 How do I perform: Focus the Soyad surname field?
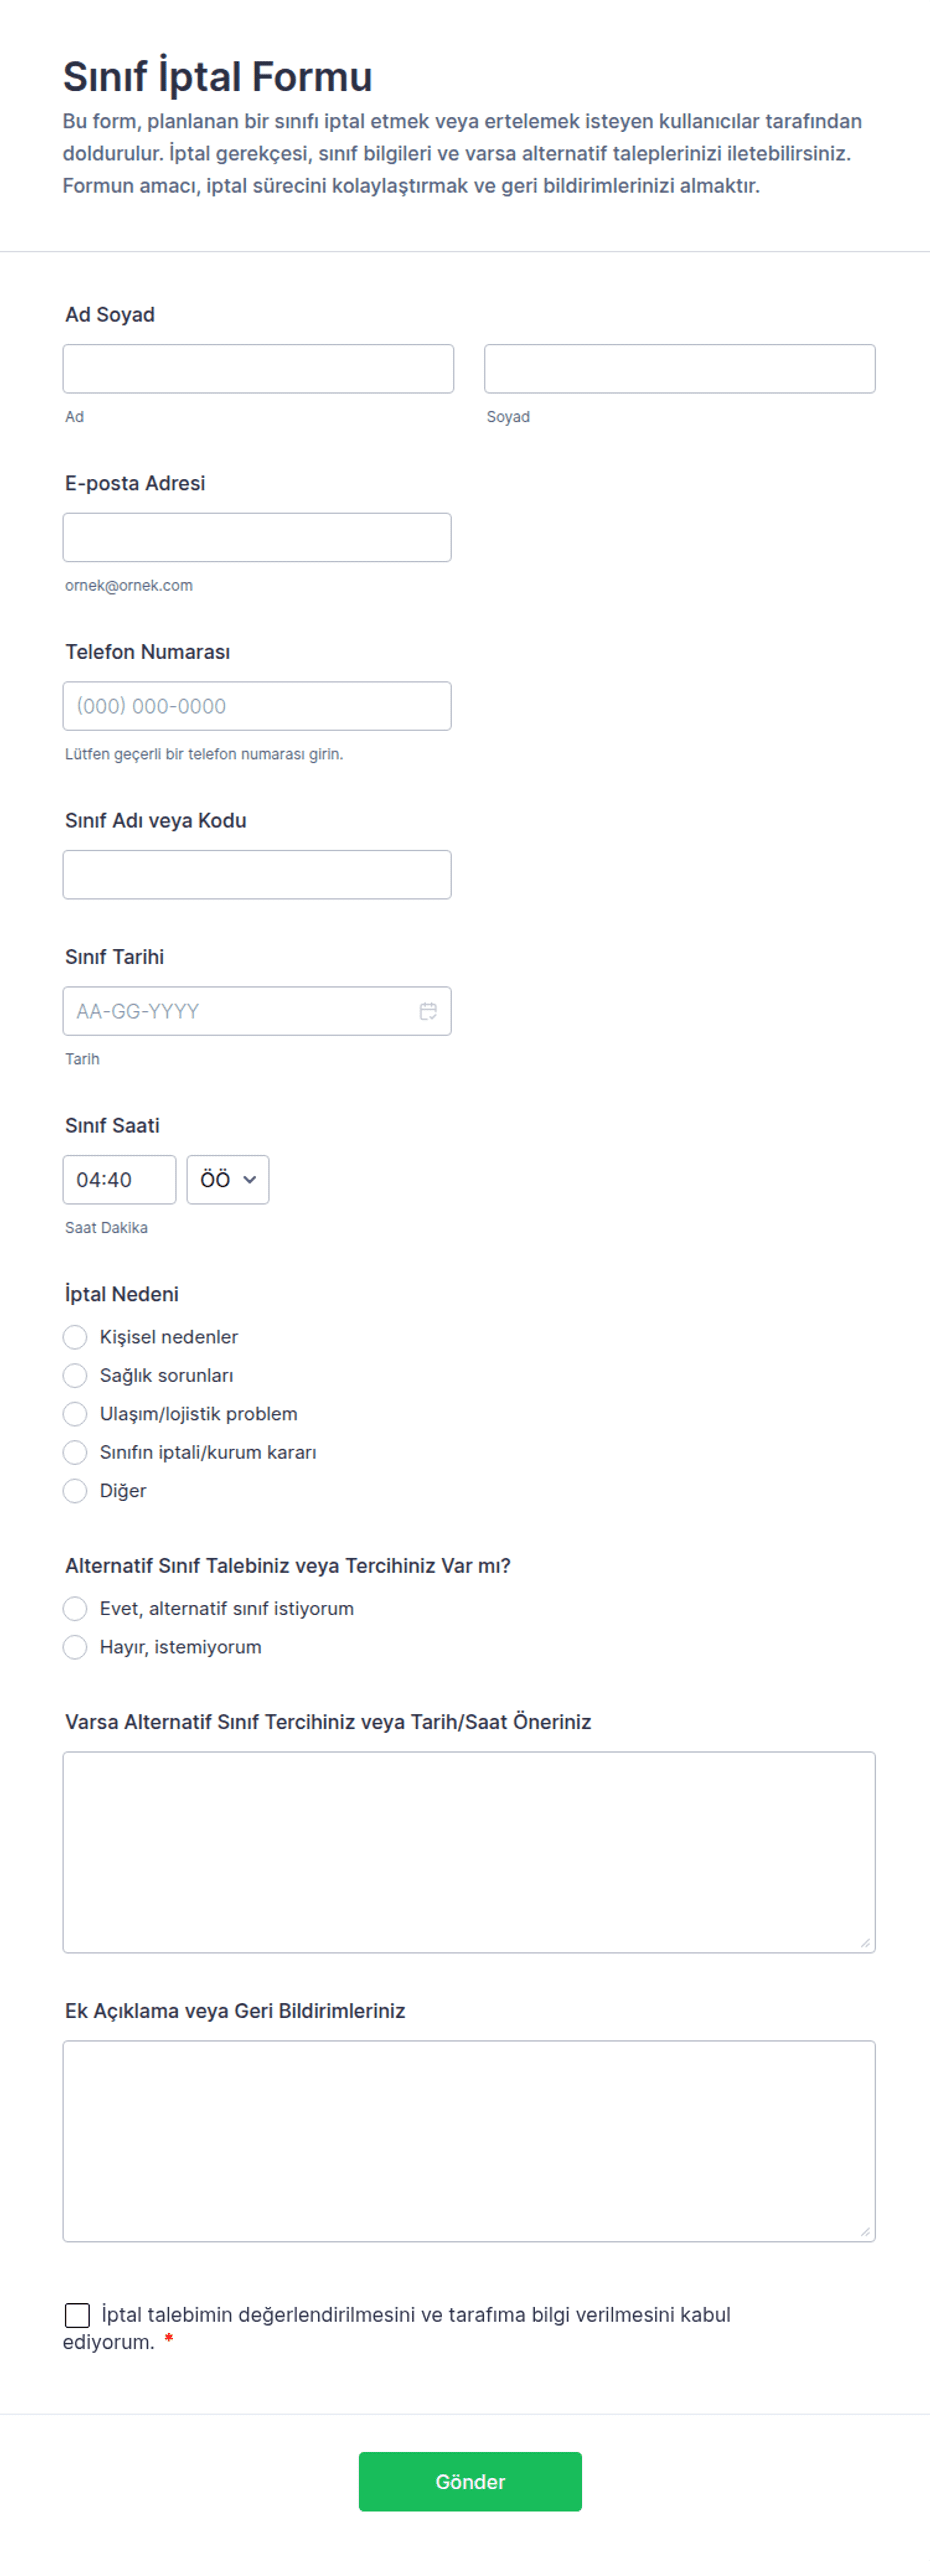679,368
